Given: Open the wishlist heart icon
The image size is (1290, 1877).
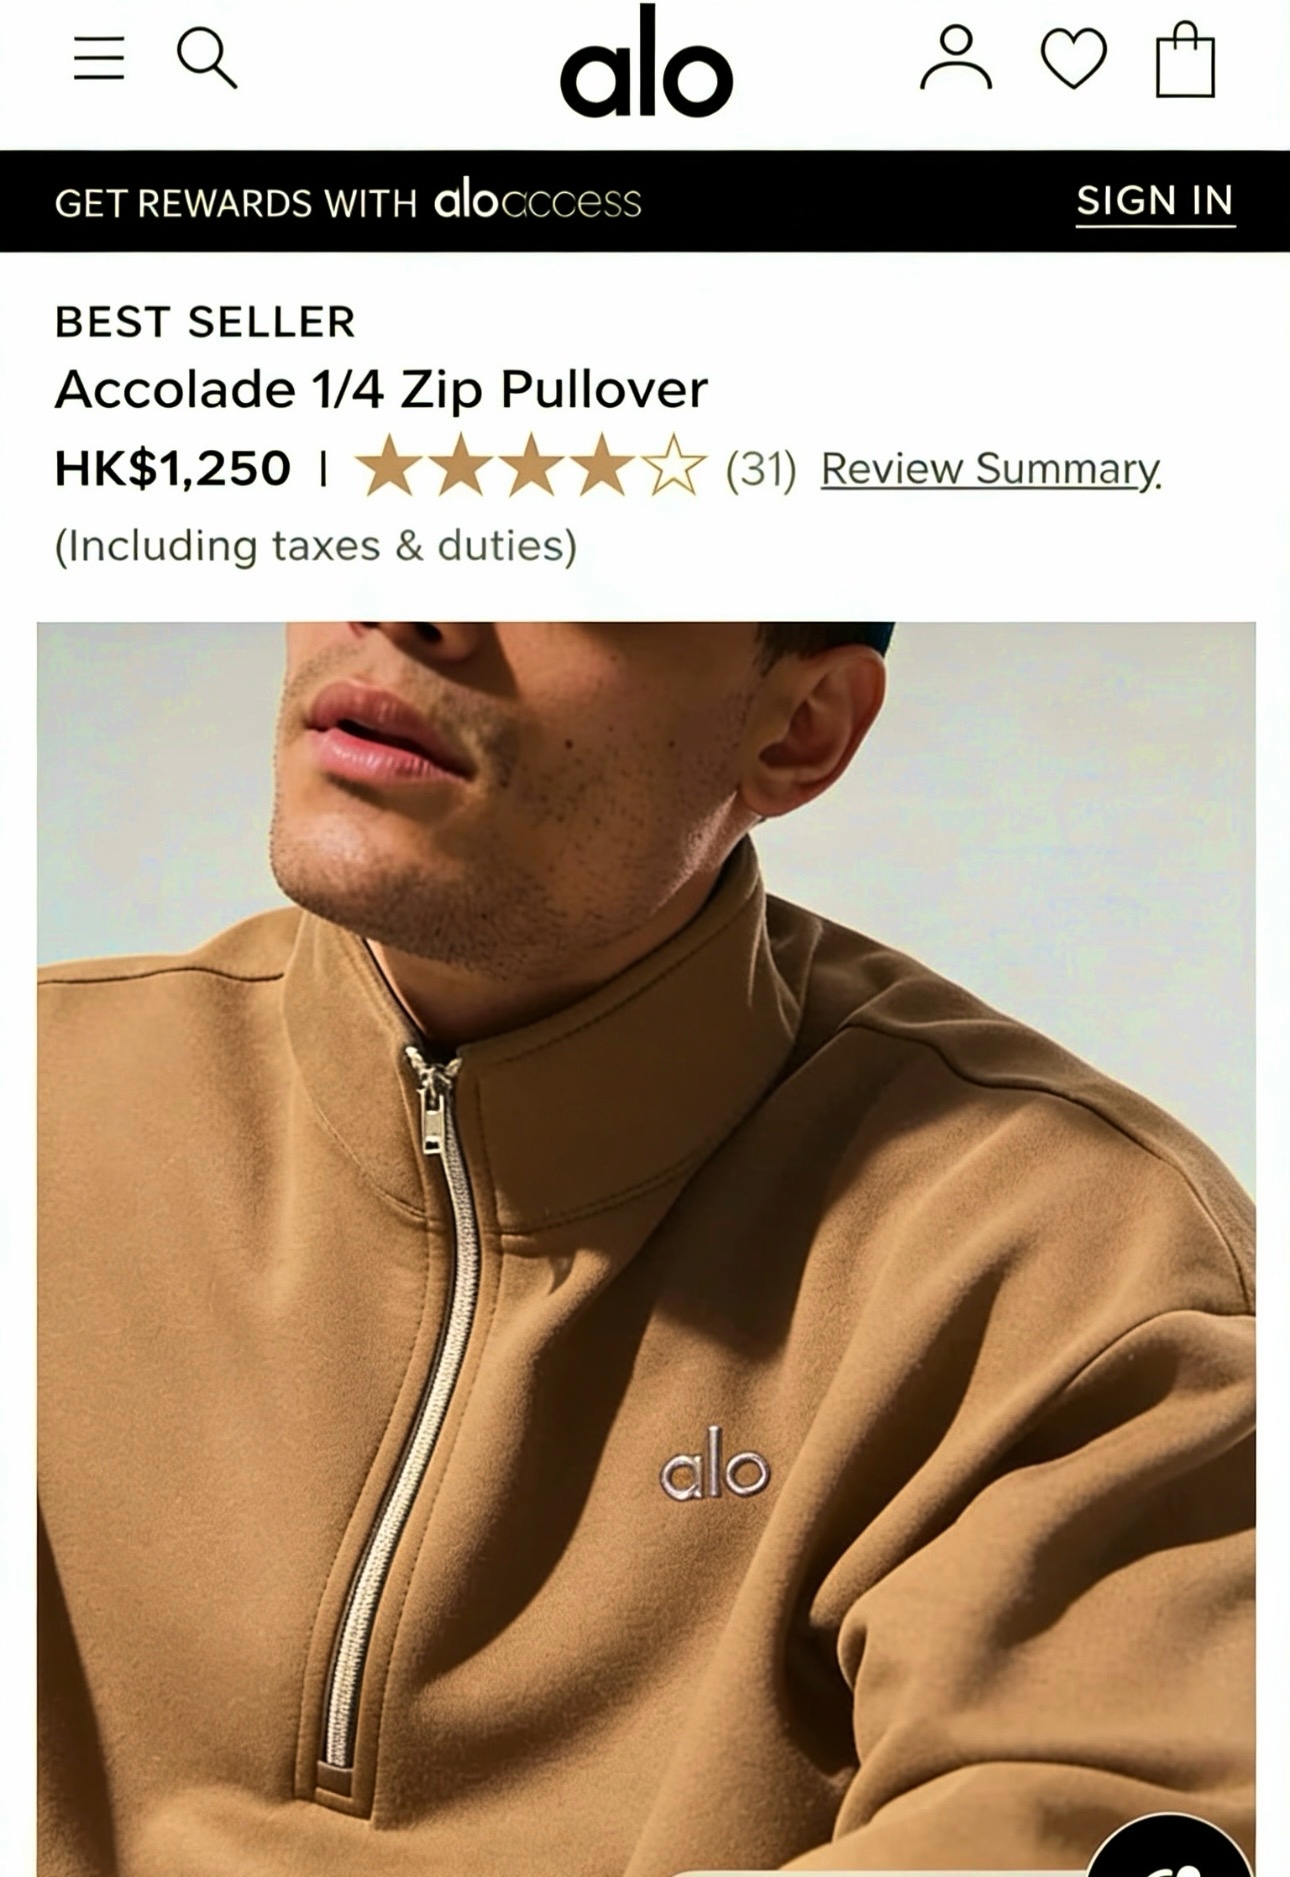Looking at the screenshot, I should point(1074,59).
